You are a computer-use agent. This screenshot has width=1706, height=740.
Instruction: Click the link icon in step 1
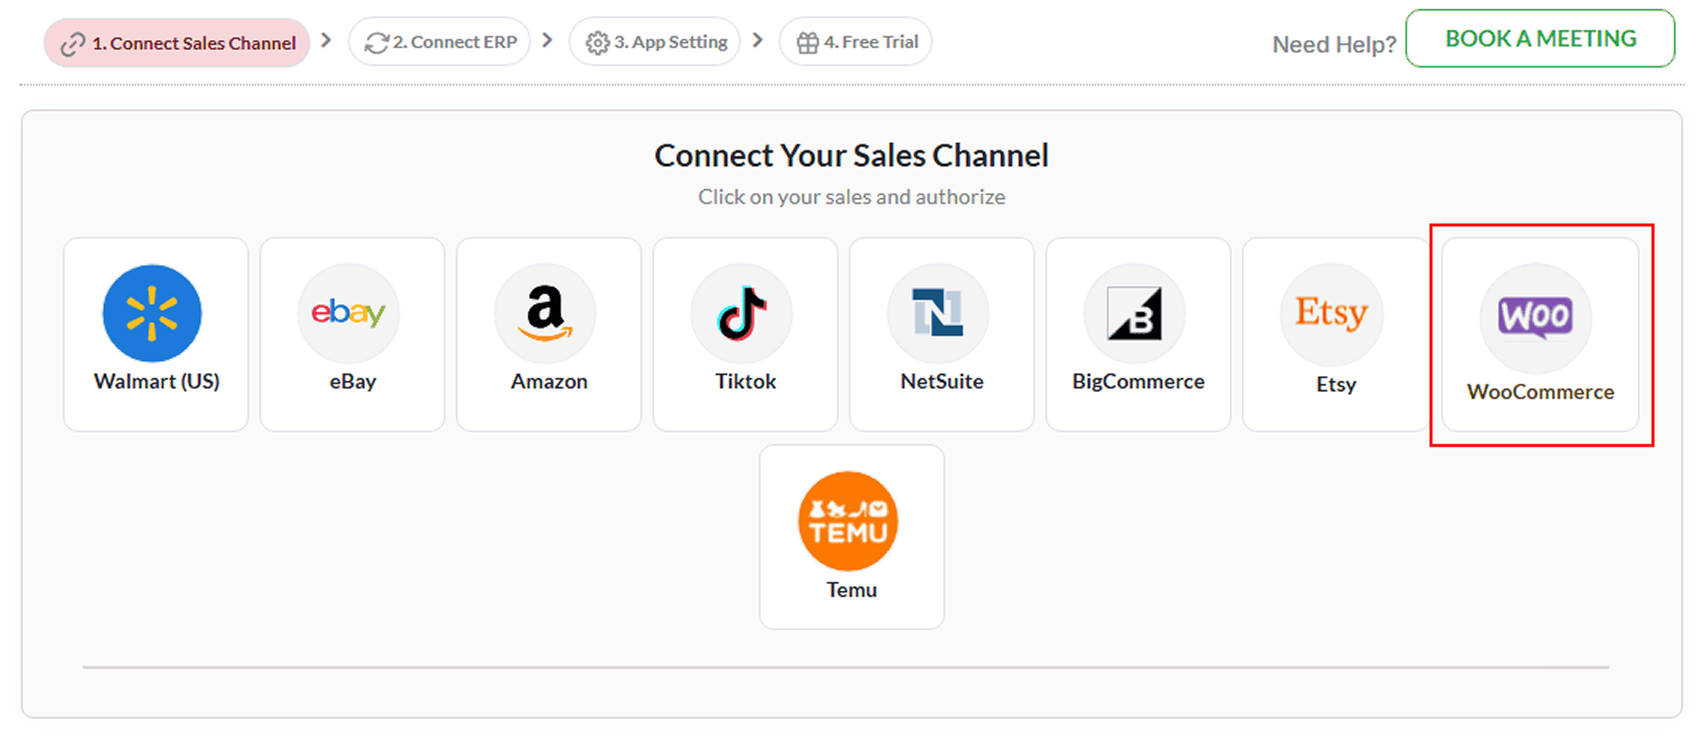pos(73,44)
